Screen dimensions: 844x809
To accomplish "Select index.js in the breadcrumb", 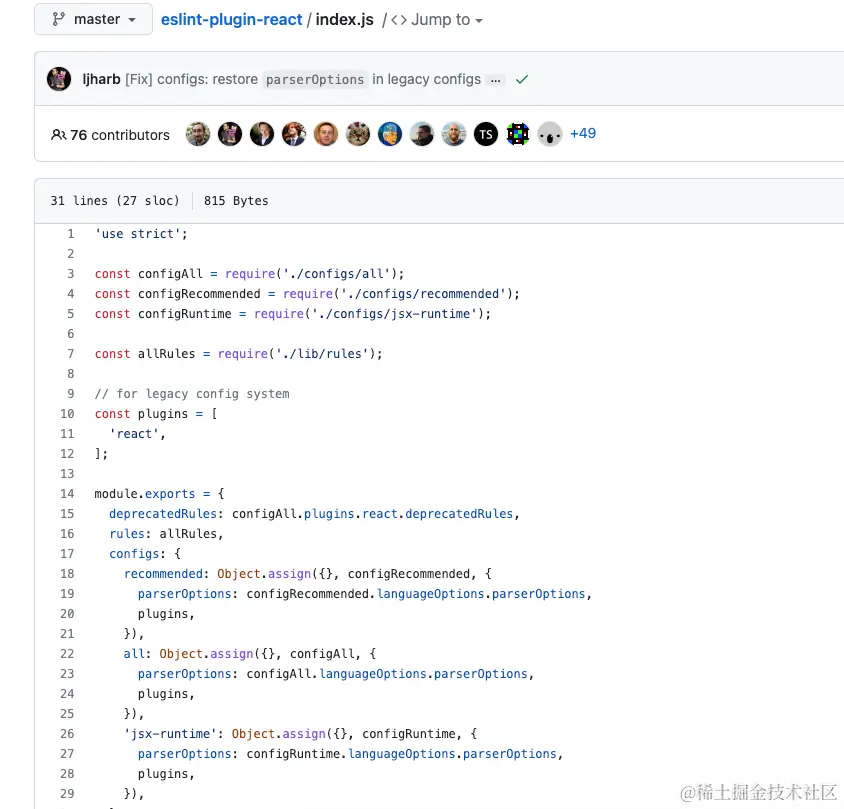I will [344, 19].
